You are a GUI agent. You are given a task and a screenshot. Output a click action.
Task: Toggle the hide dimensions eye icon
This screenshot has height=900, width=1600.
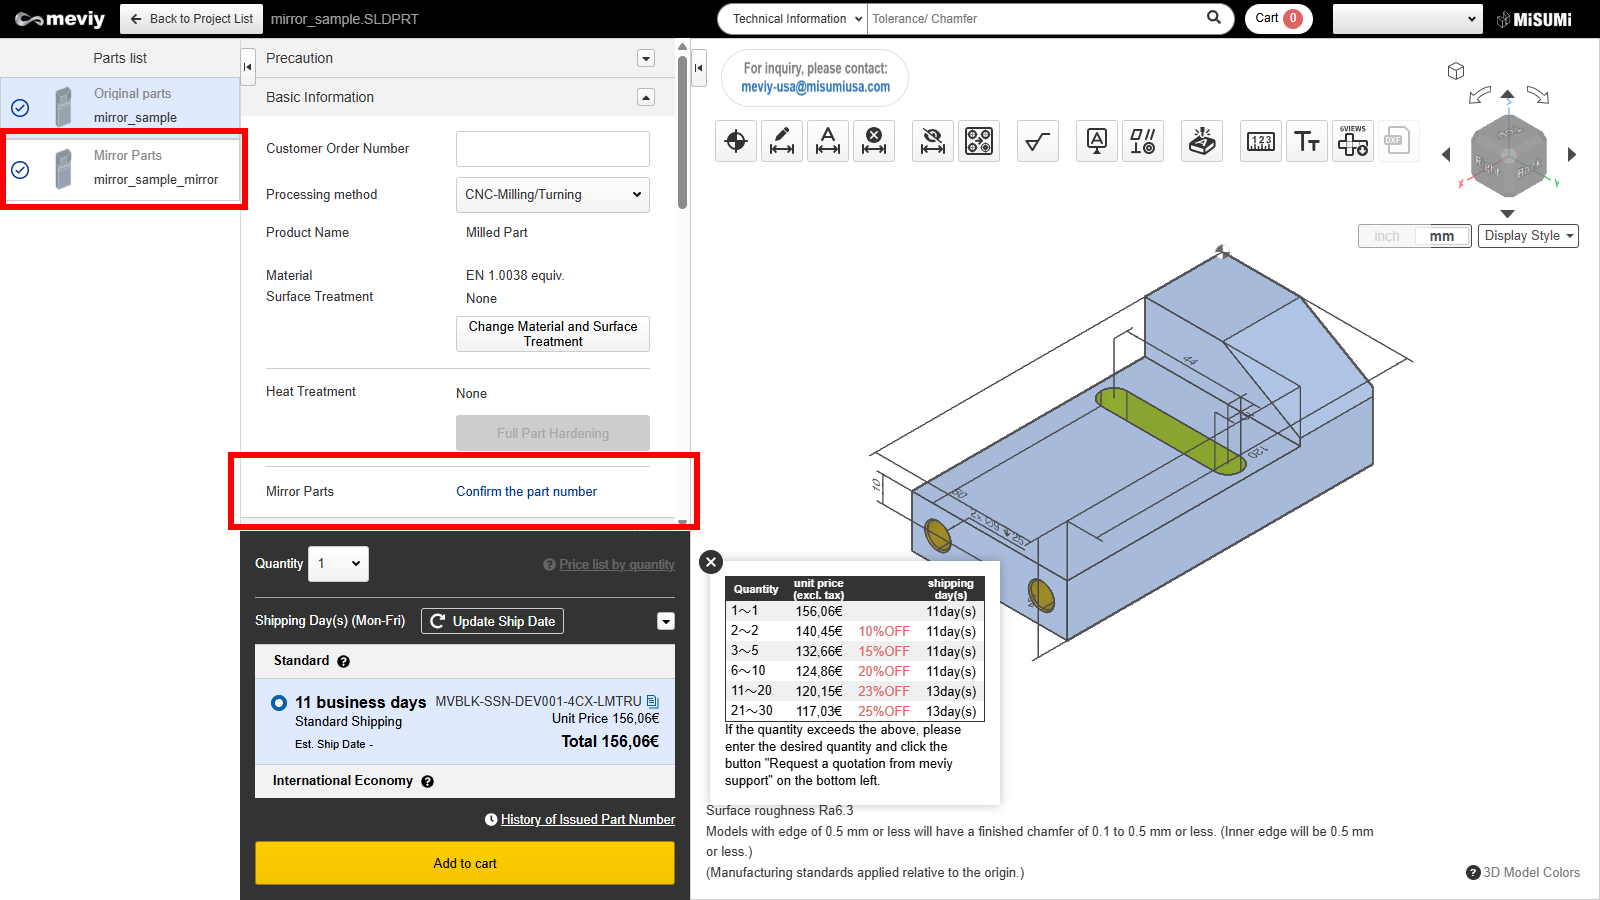tap(933, 142)
